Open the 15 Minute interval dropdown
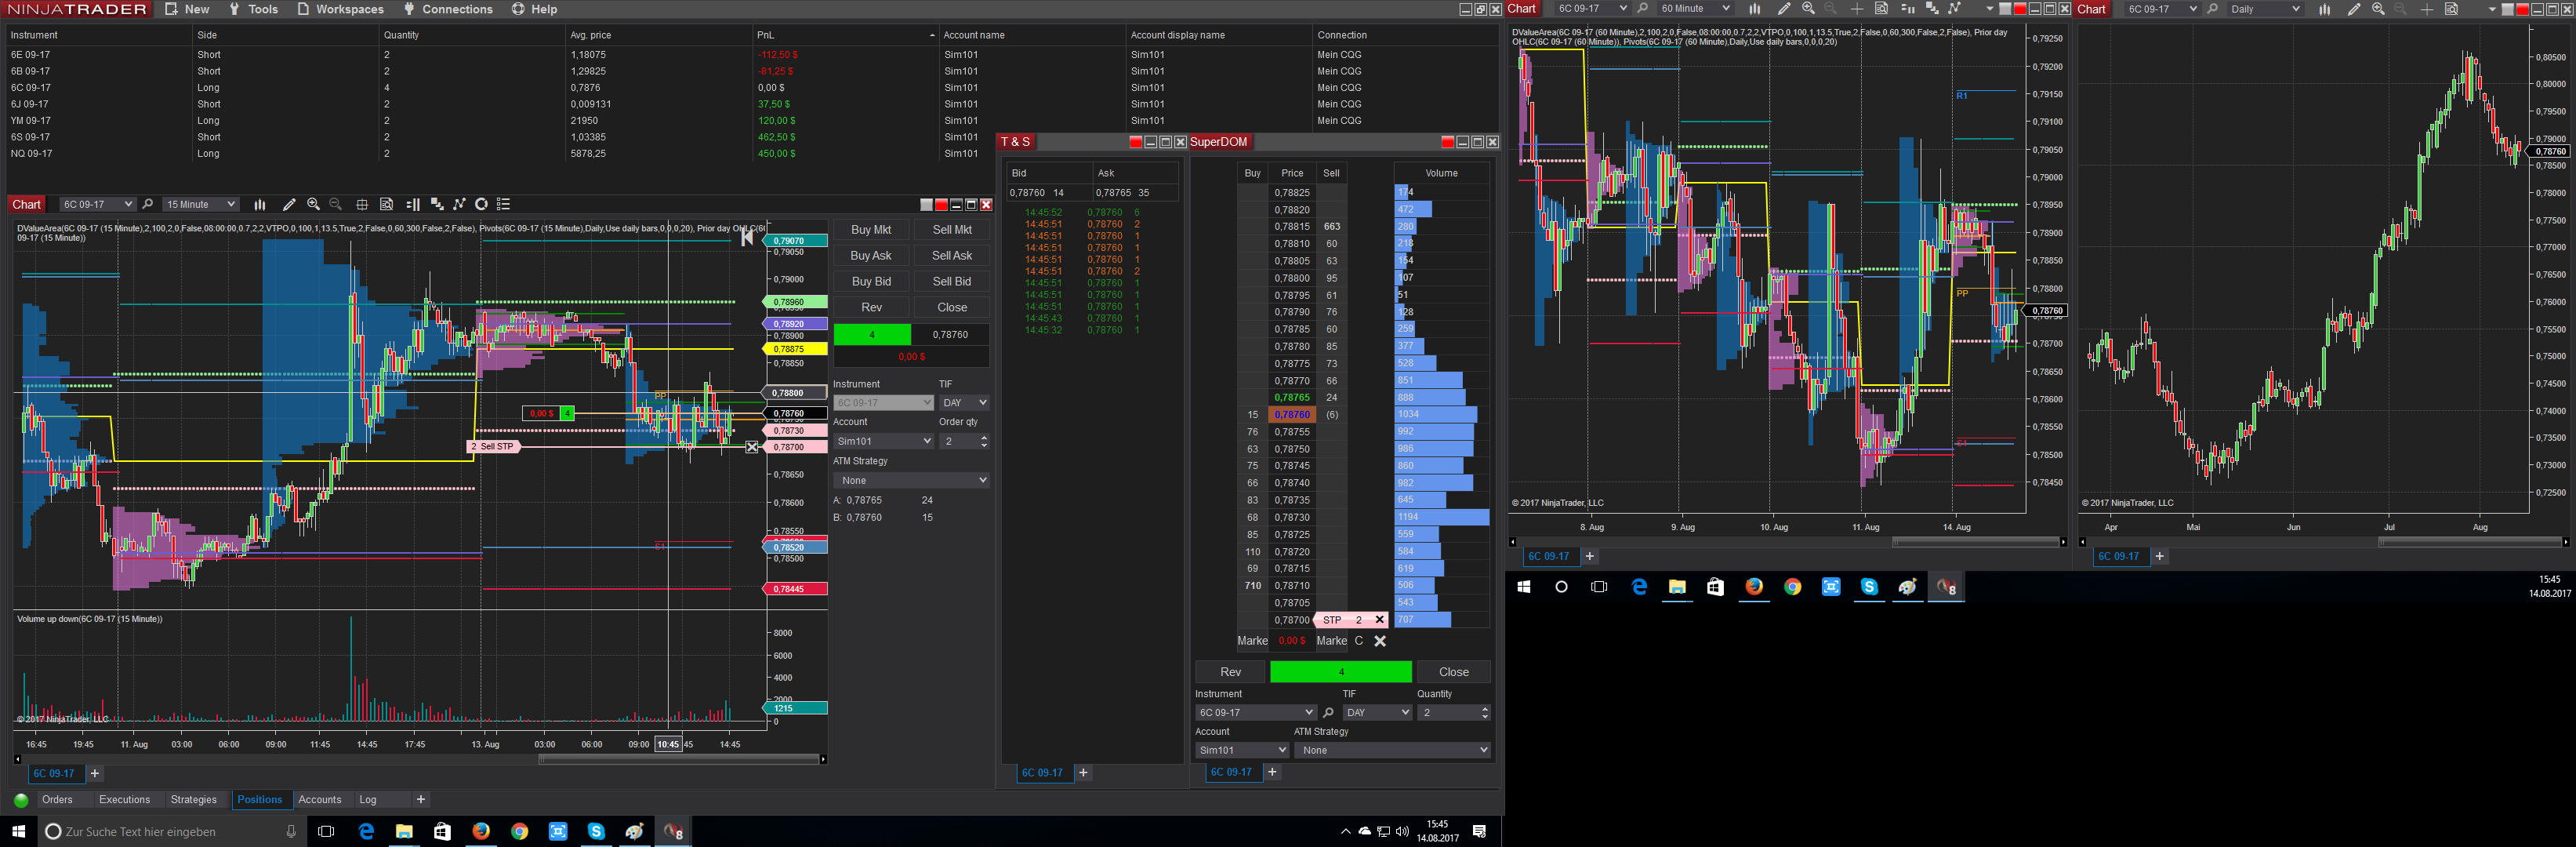 pyautogui.click(x=200, y=204)
